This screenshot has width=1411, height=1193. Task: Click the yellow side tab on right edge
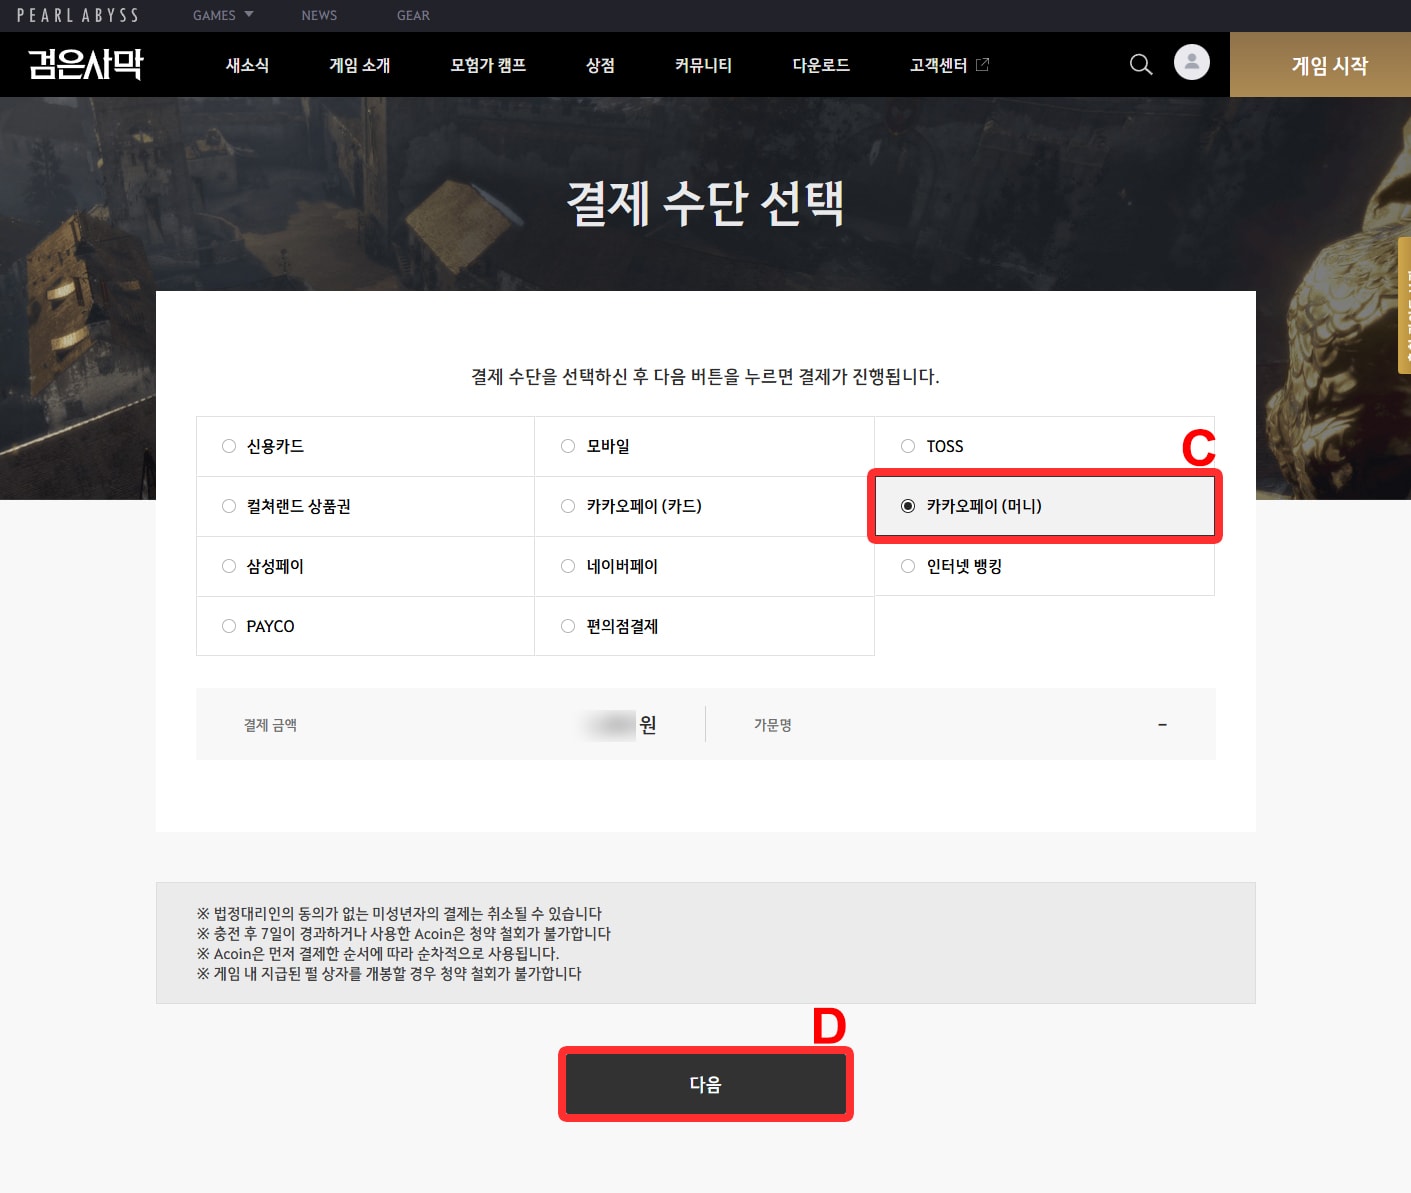pos(1404,305)
